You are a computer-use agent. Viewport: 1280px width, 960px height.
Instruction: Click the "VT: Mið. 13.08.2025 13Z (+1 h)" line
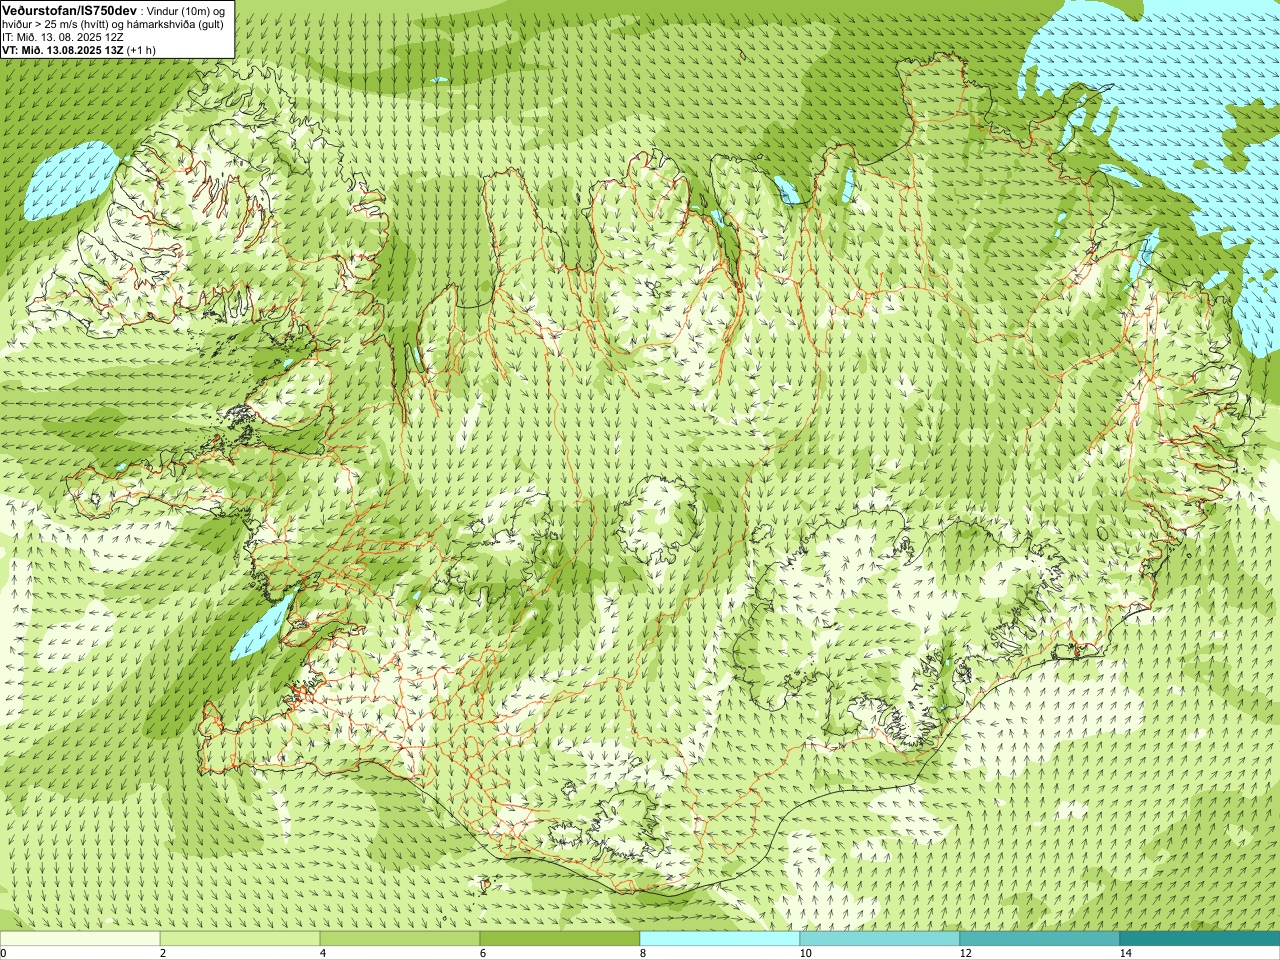click(79, 50)
